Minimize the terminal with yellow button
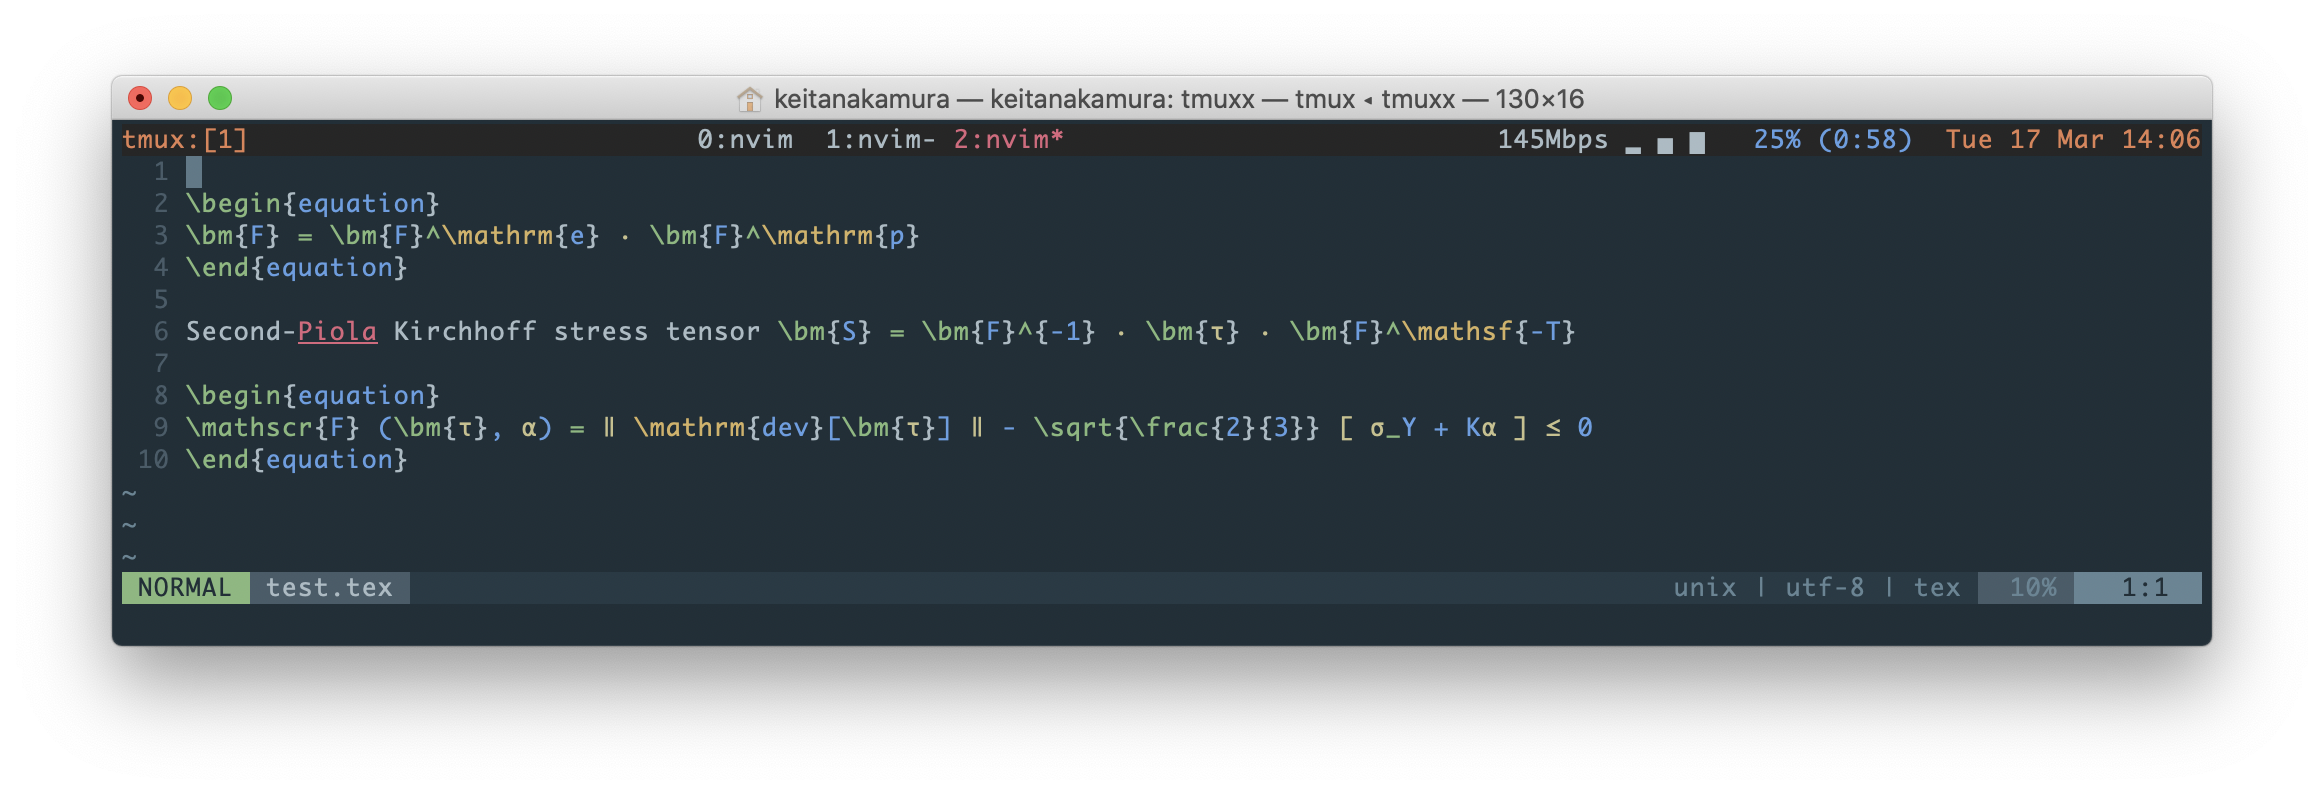Image resolution: width=2324 pixels, height=794 pixels. tap(180, 98)
